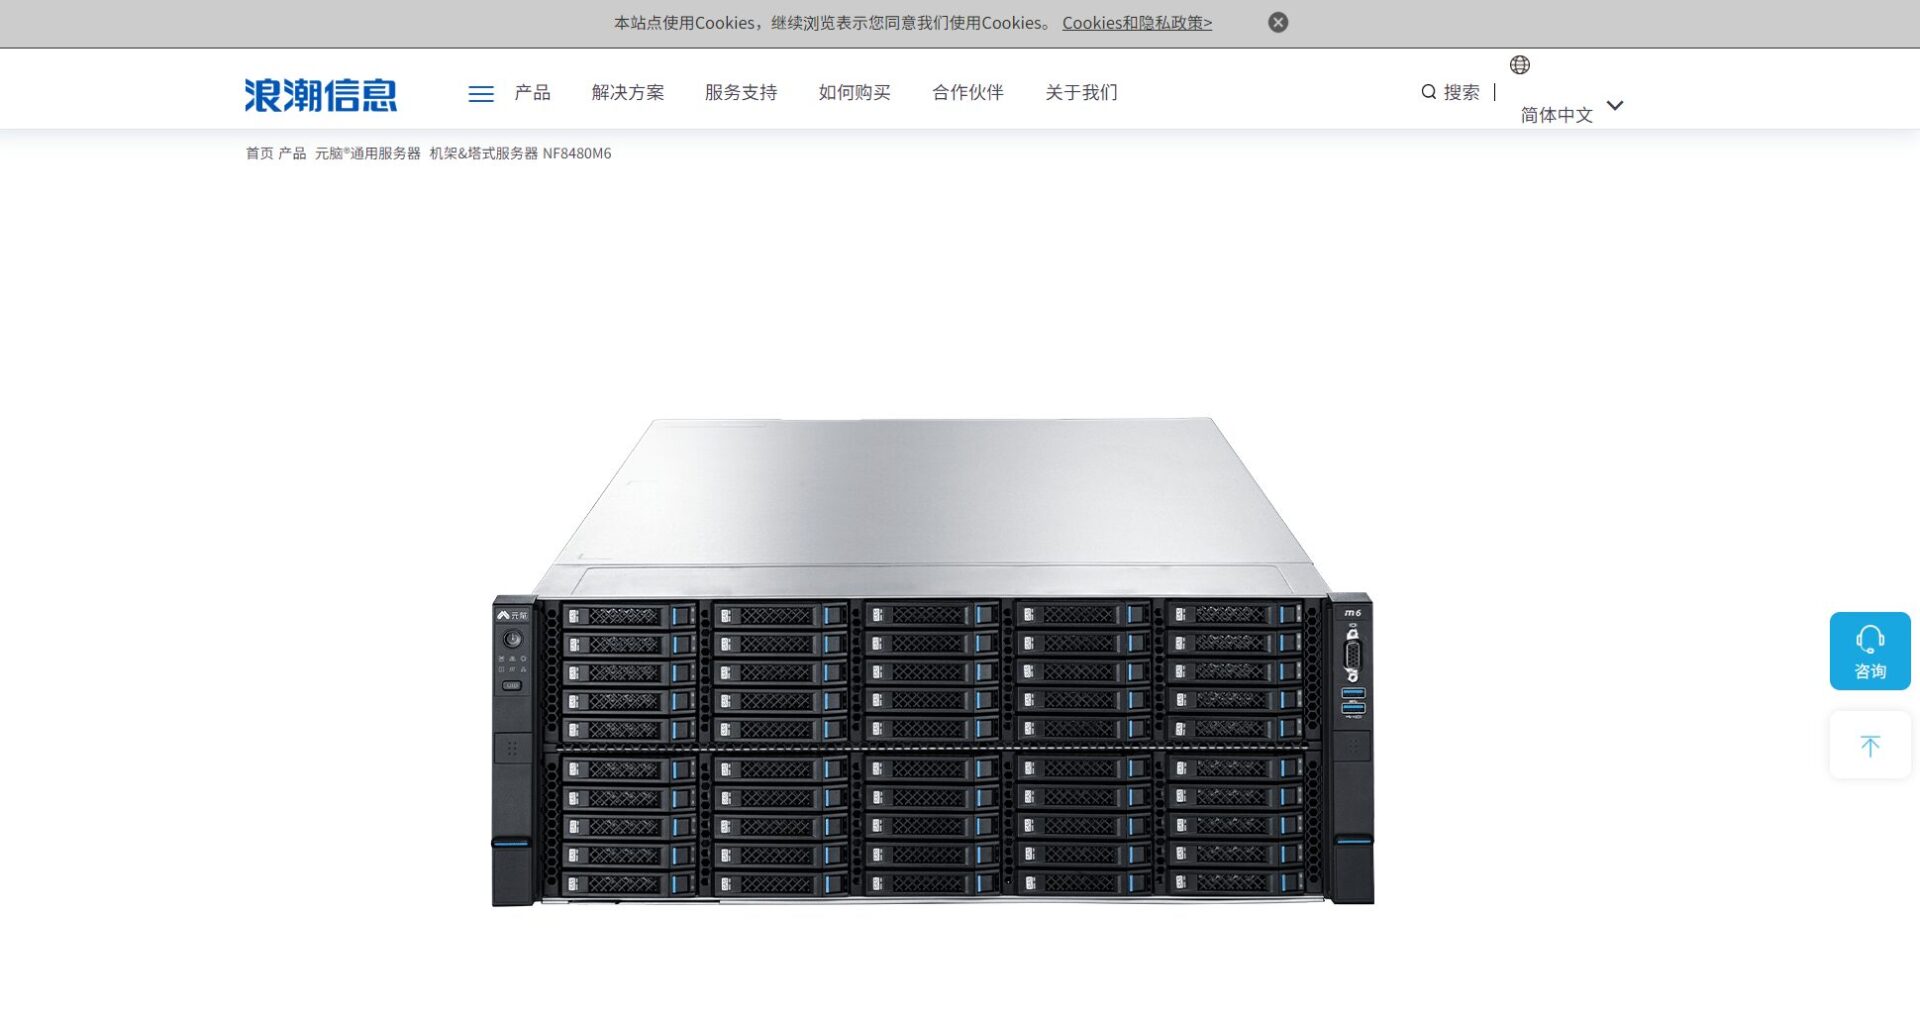This screenshot has width=1920, height=1015.
Task: Open the 产品 menu
Action: 532,93
